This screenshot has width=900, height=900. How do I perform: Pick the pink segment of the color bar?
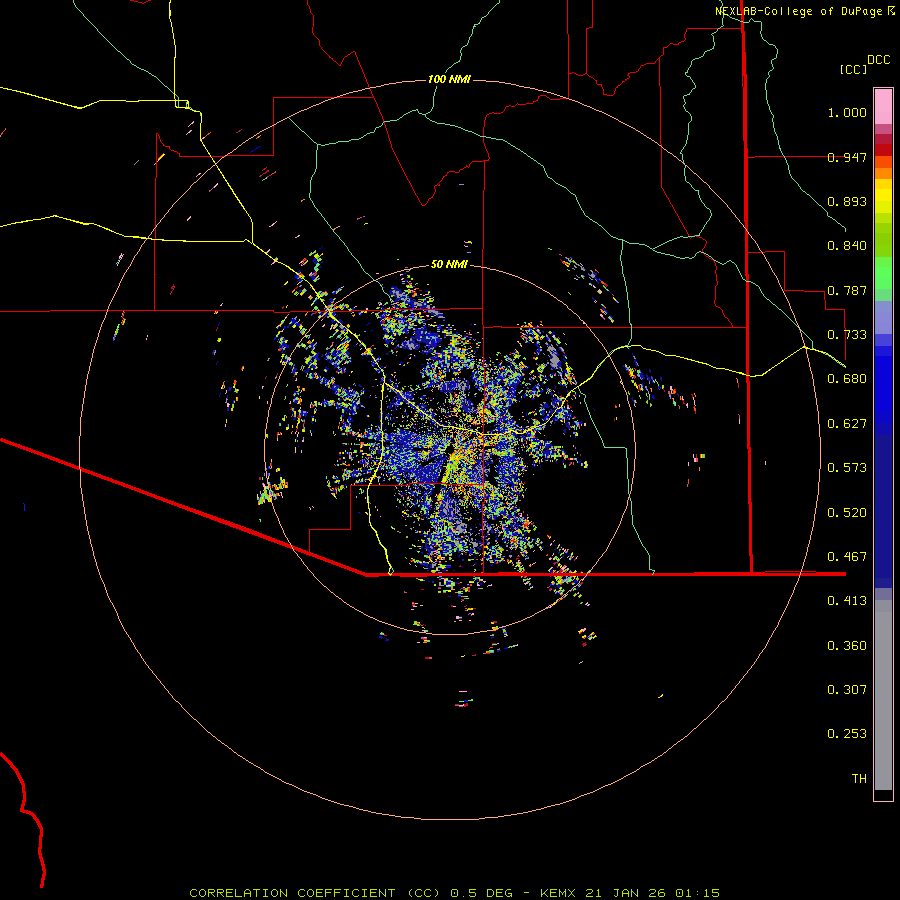coord(883,106)
